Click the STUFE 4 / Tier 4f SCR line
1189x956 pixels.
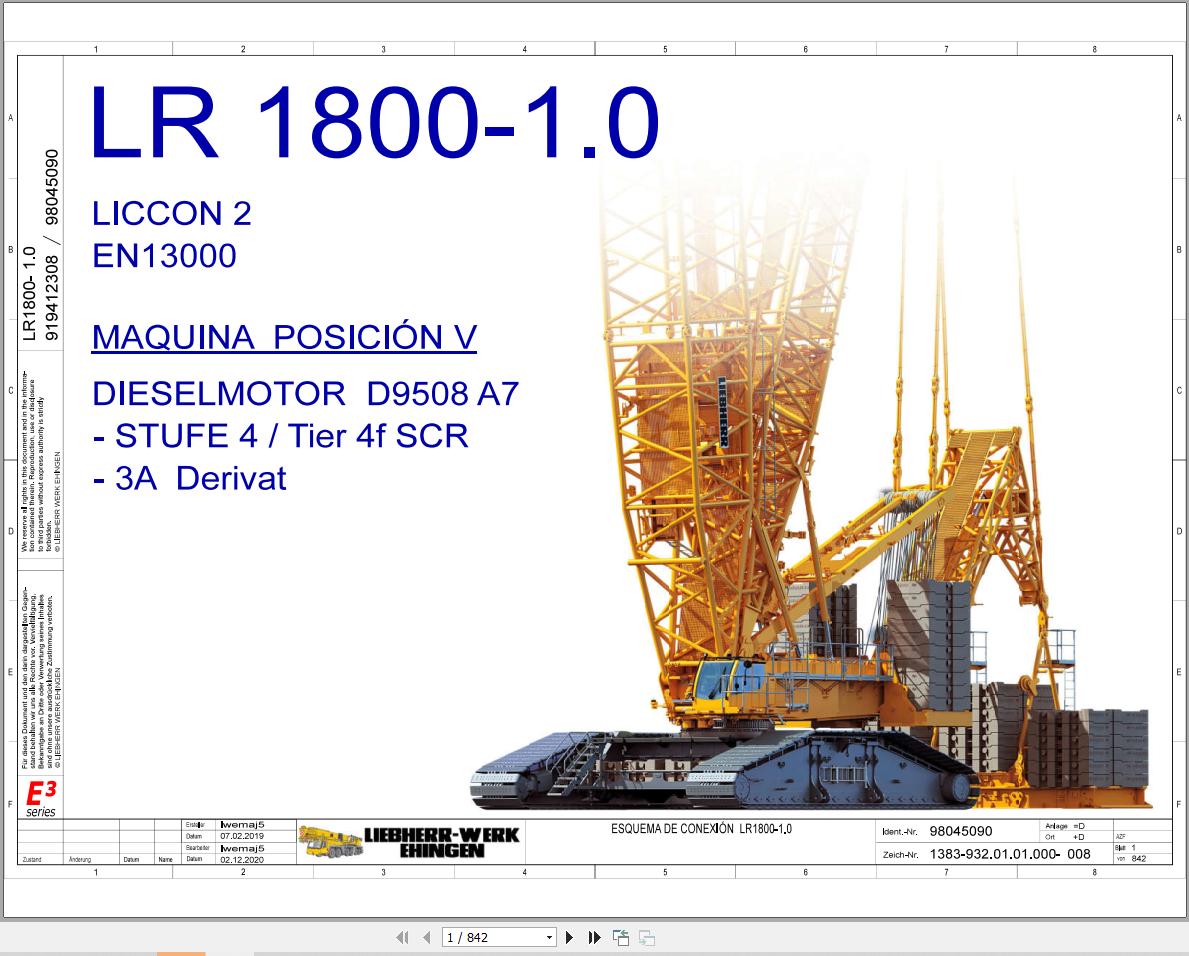coord(281,436)
